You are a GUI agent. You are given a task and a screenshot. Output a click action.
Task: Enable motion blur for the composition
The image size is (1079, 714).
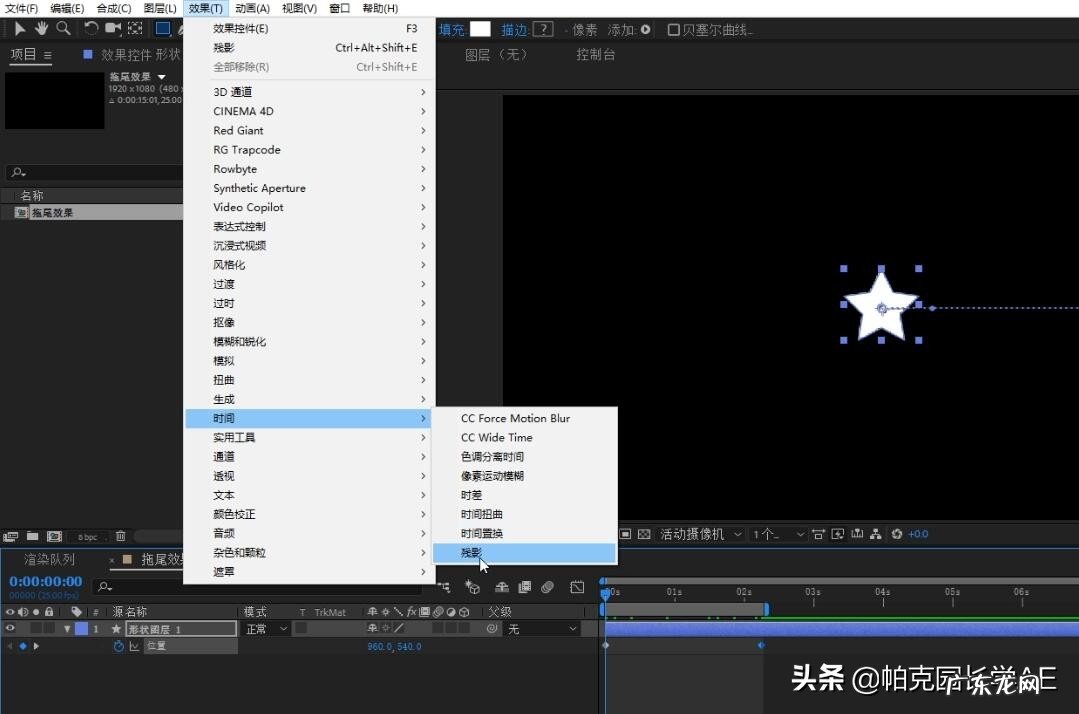point(546,587)
